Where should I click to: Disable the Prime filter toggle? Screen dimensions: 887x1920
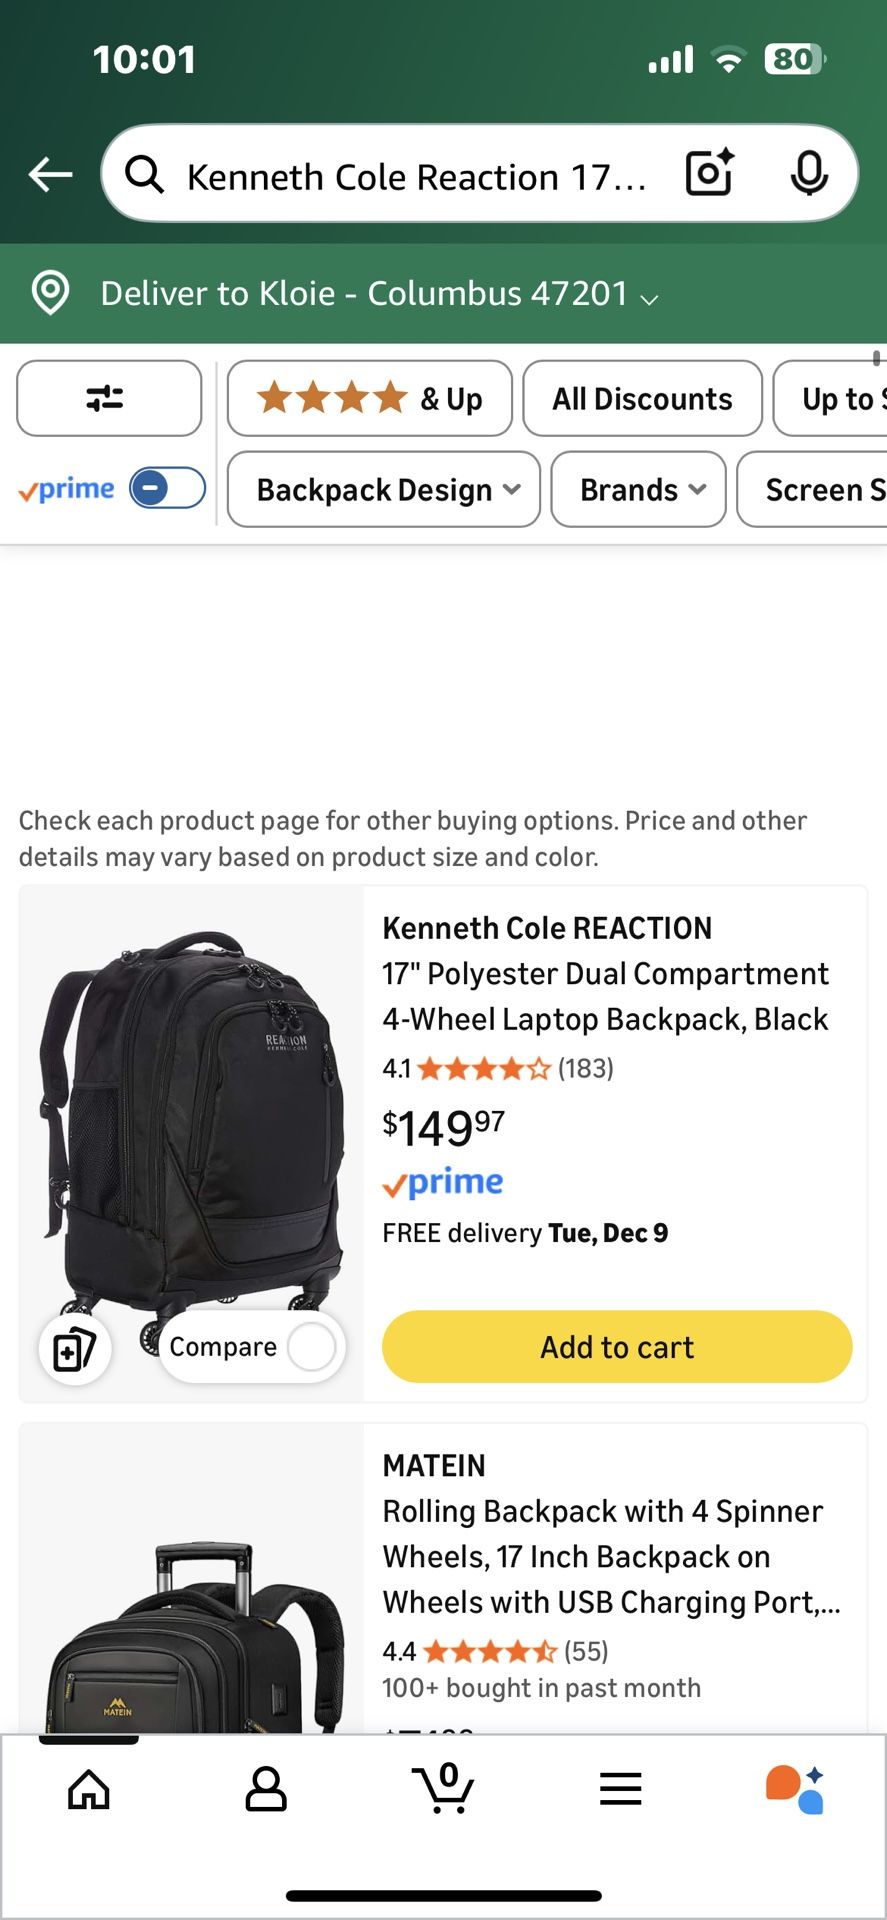click(165, 488)
